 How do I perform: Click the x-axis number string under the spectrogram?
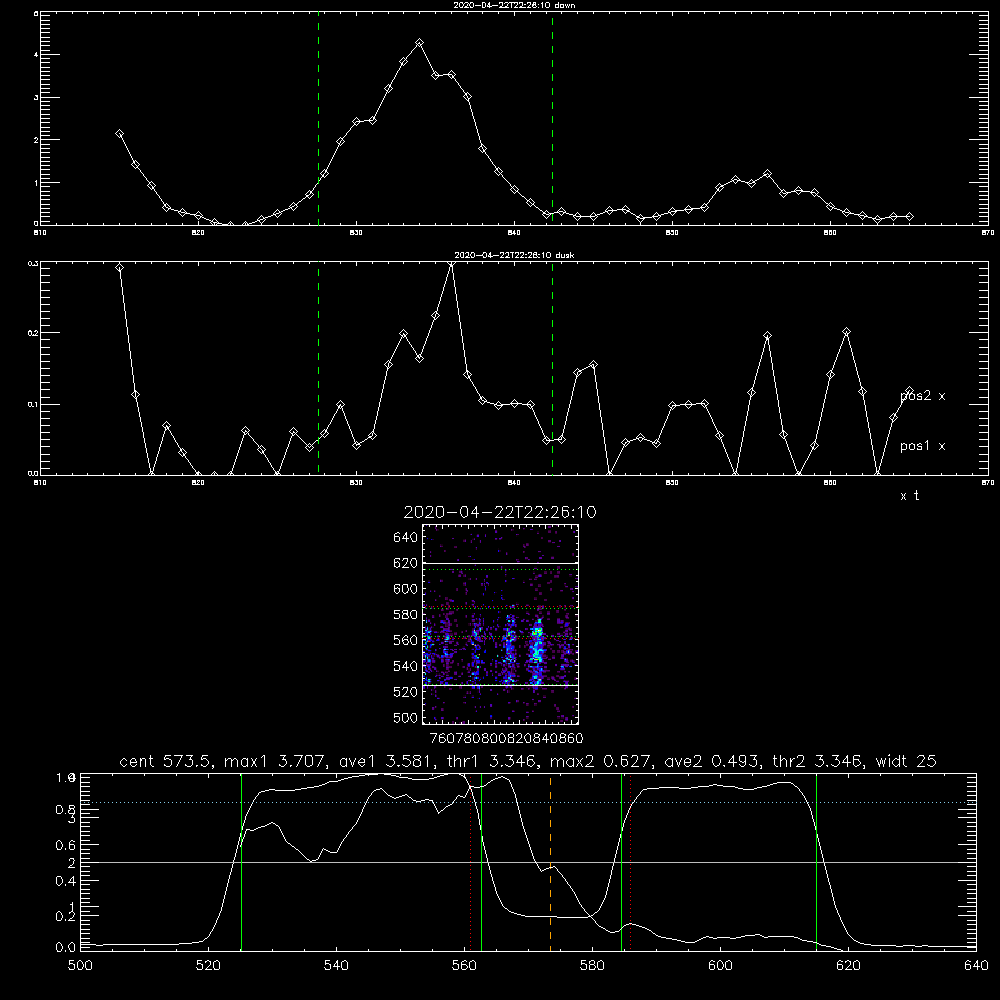(x=506, y=739)
